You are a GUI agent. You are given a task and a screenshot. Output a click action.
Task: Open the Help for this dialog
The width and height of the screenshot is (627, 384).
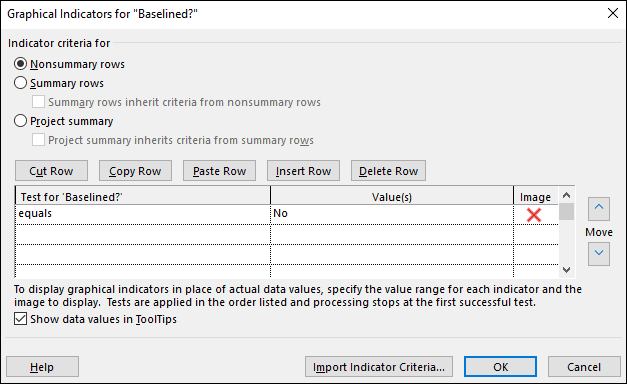pyautogui.click(x=42, y=367)
